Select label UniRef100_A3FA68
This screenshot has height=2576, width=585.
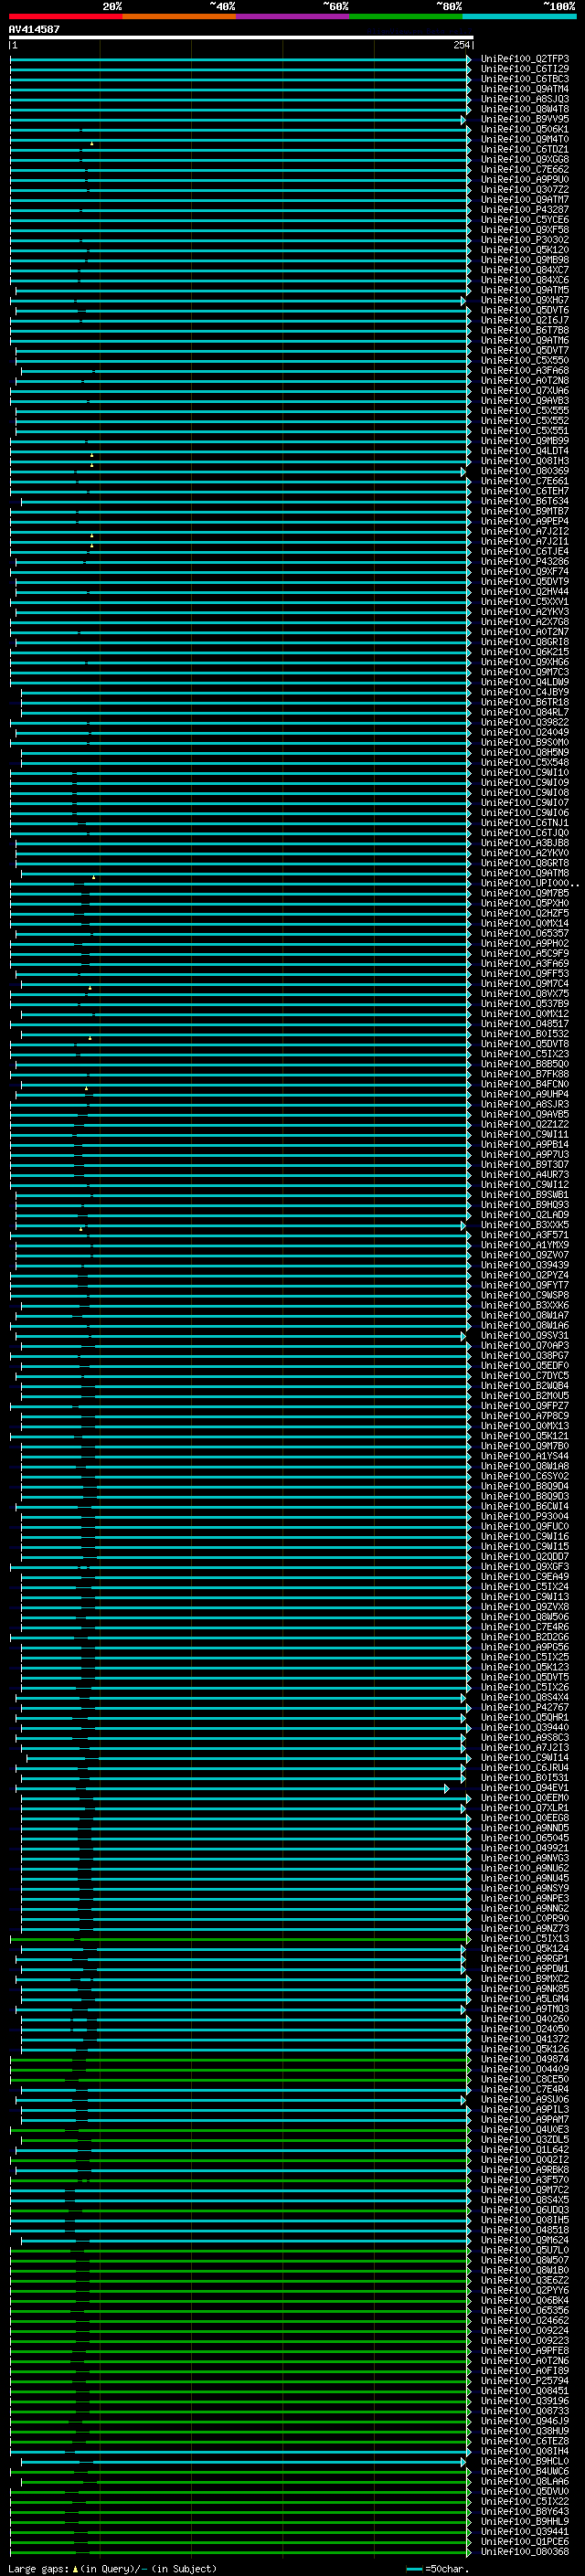coord(524,371)
